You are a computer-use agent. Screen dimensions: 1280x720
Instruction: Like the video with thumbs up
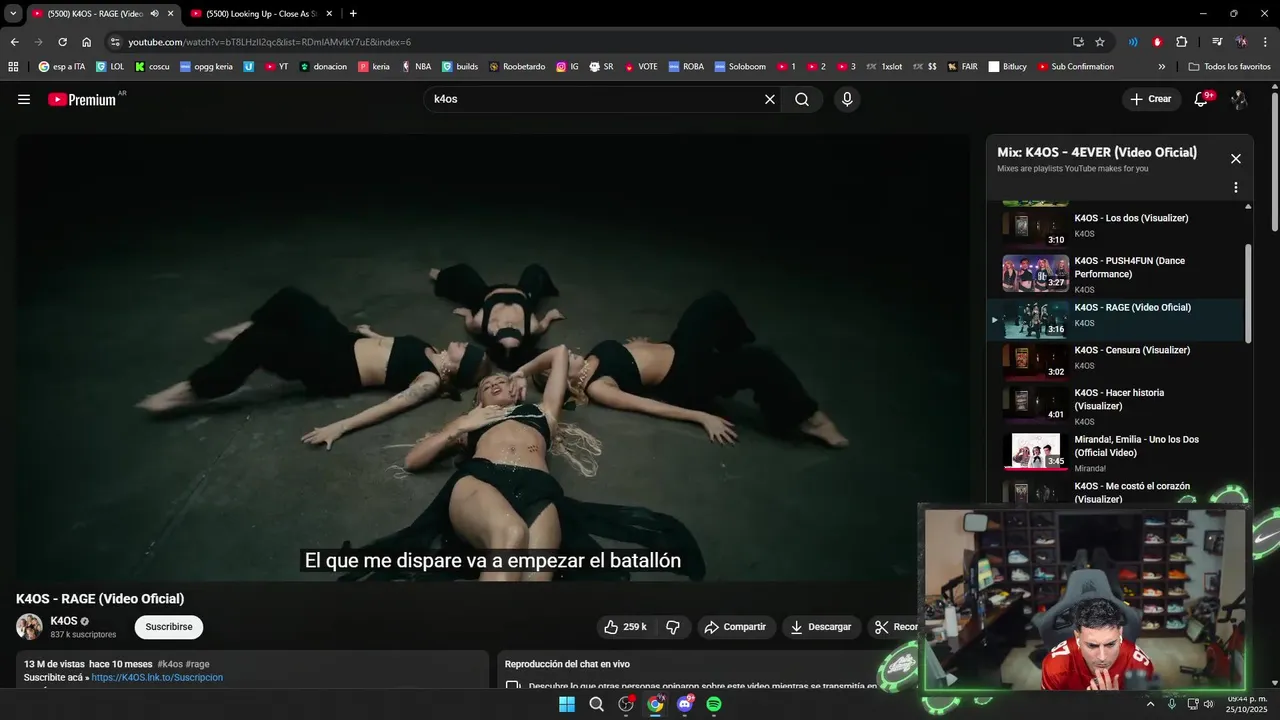click(625, 627)
